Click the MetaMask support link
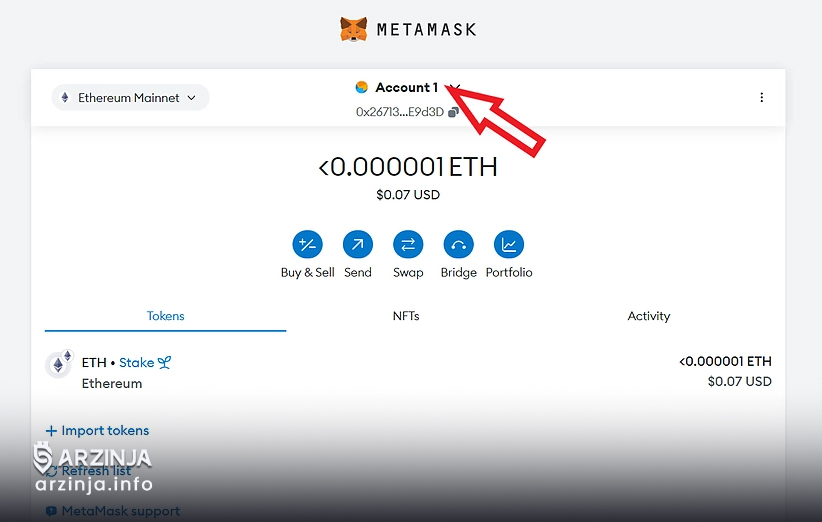Screen dimensions: 822x522 point(113,510)
